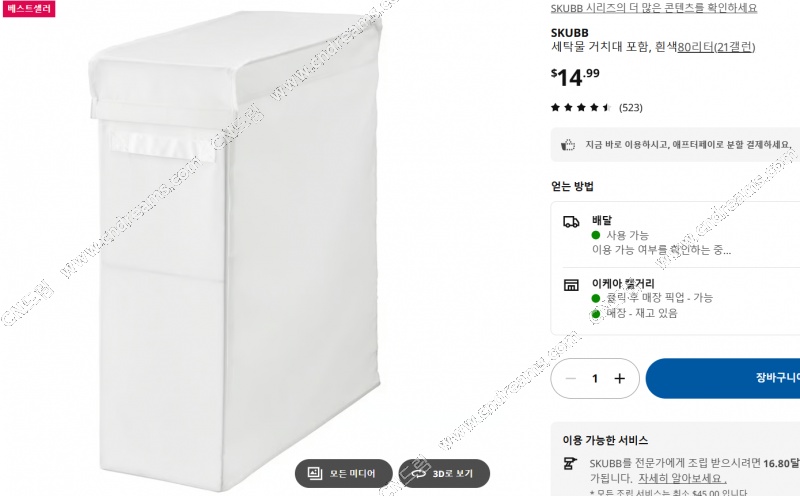Click the image icon in 모든 미디어
This screenshot has width=800, height=496.
coord(315,474)
